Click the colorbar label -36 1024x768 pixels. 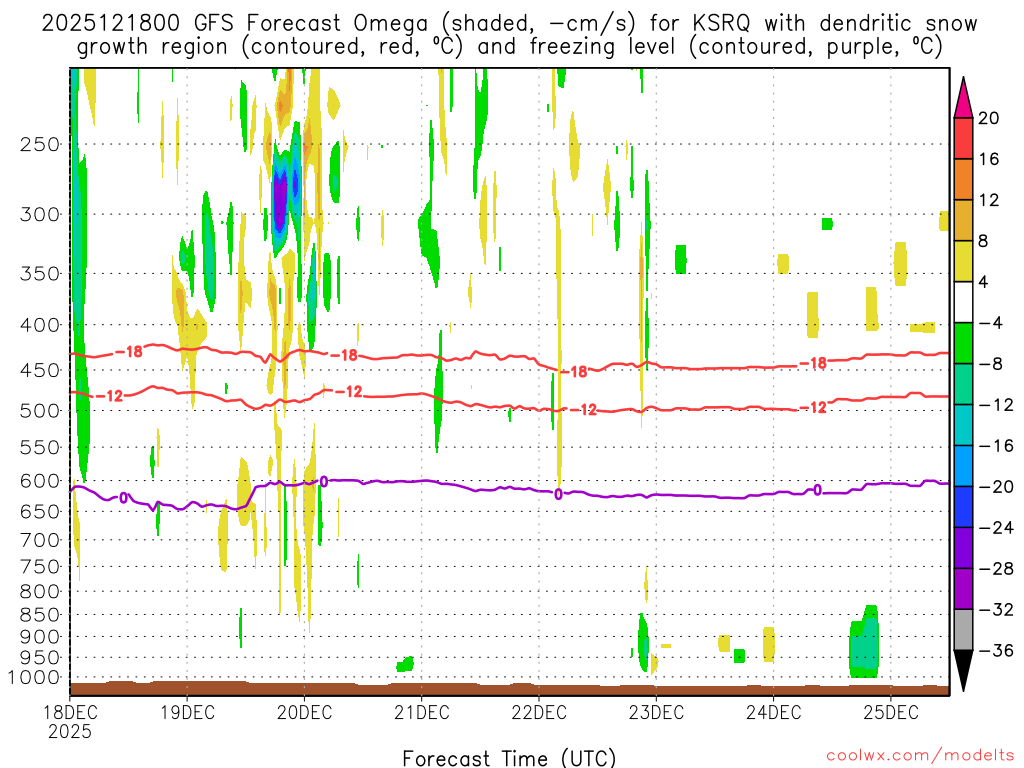[996, 650]
